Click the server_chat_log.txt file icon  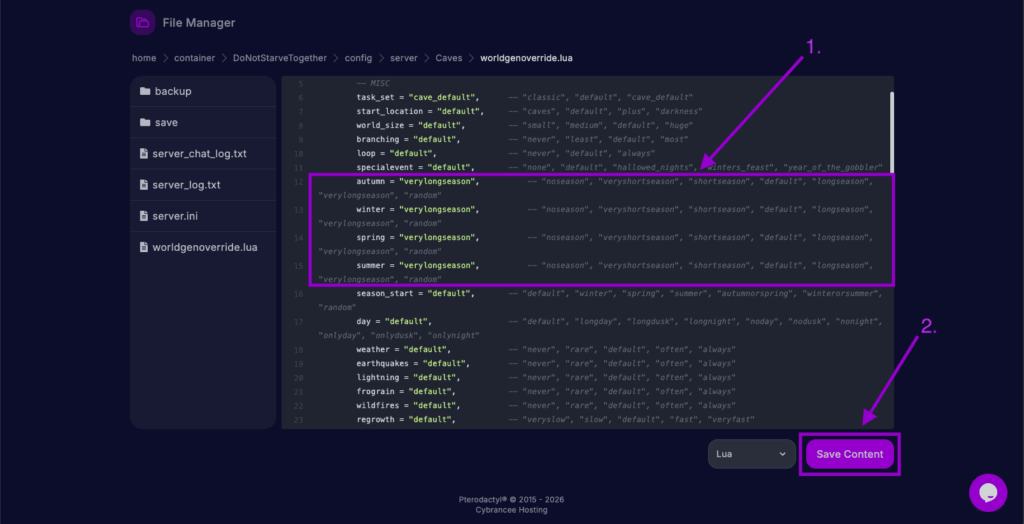[x=144, y=154]
